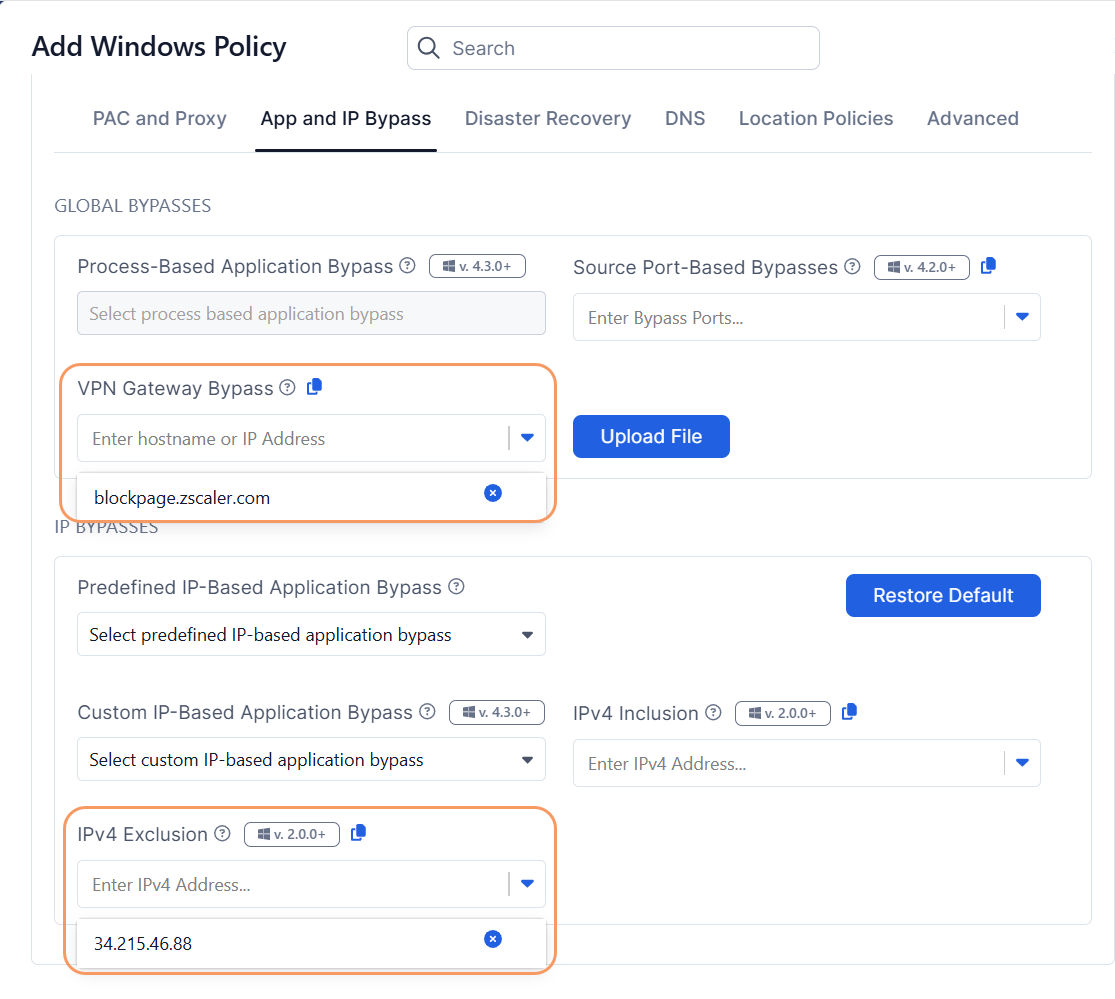Click the v. 2.0.0+ badge beside IPv4 Exclusion
The height and width of the screenshot is (999, 1115).
292,834
